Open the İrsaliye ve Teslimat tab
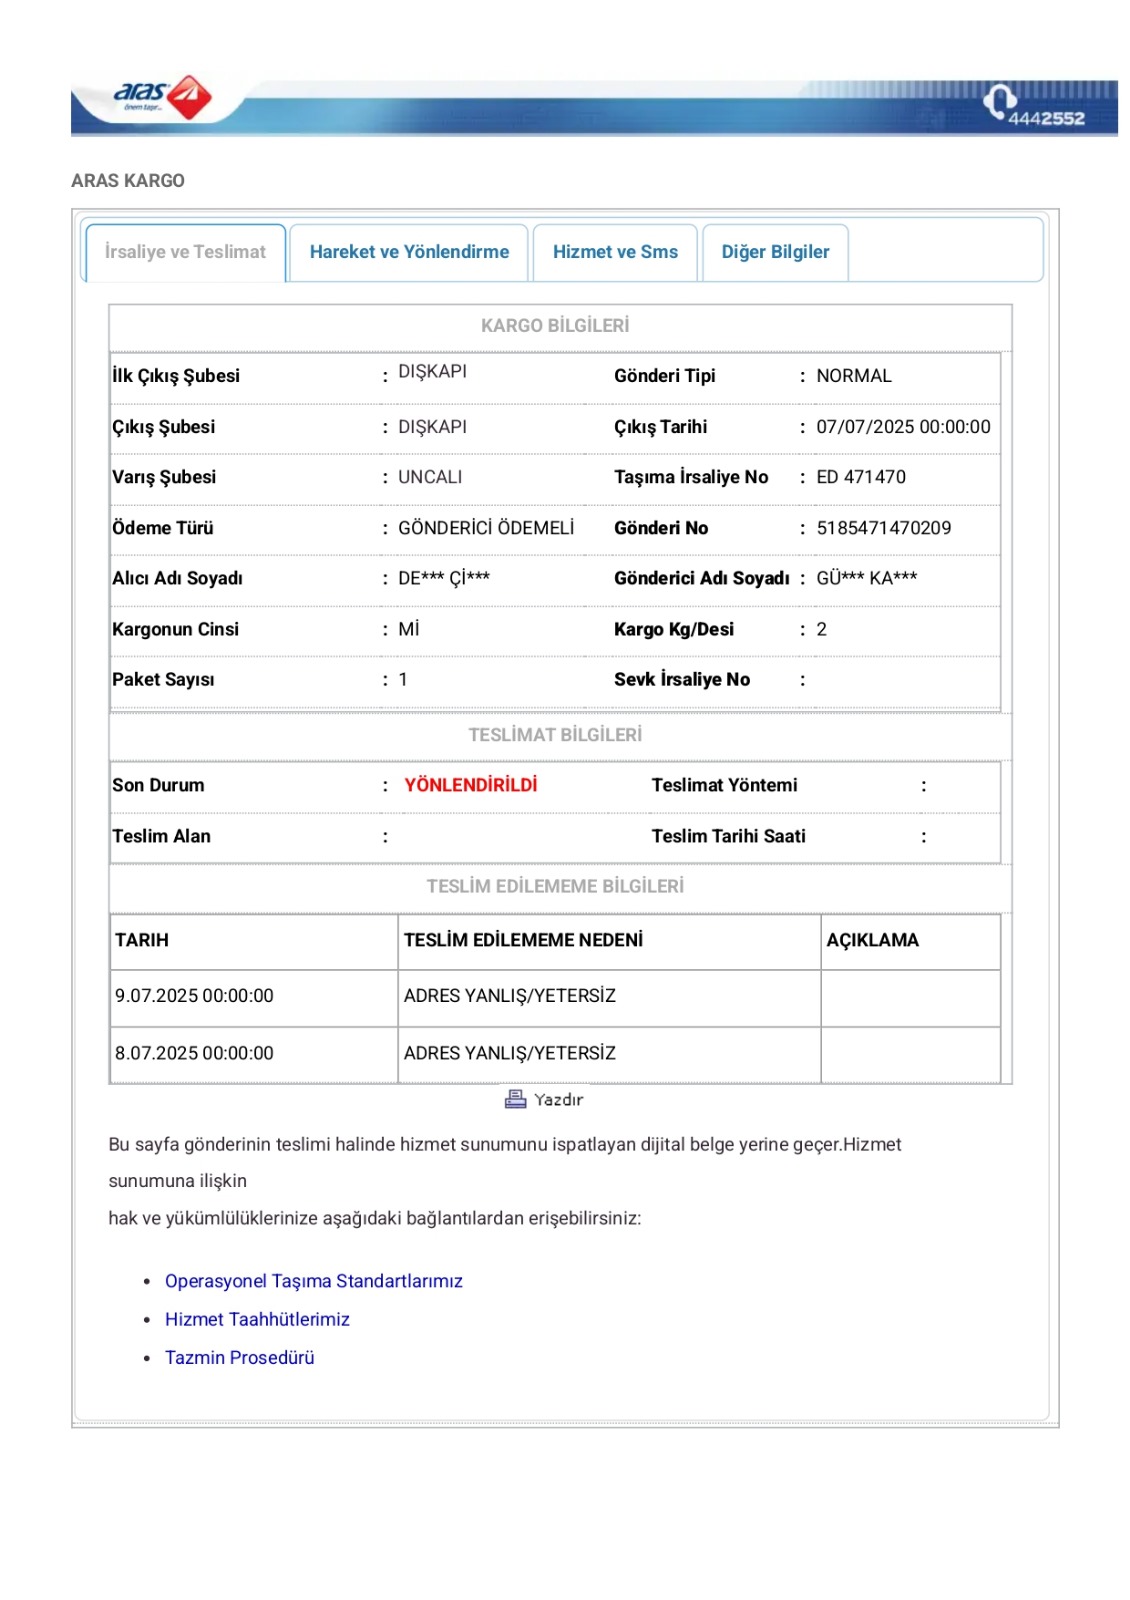The image size is (1130, 1600). 185,252
